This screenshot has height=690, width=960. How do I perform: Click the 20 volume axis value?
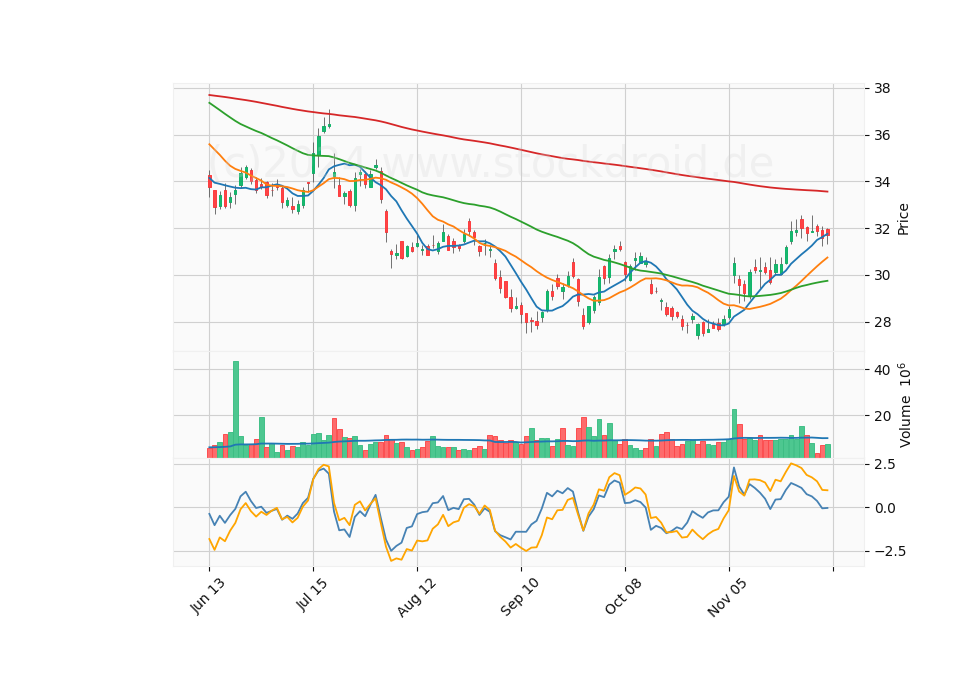point(882,416)
